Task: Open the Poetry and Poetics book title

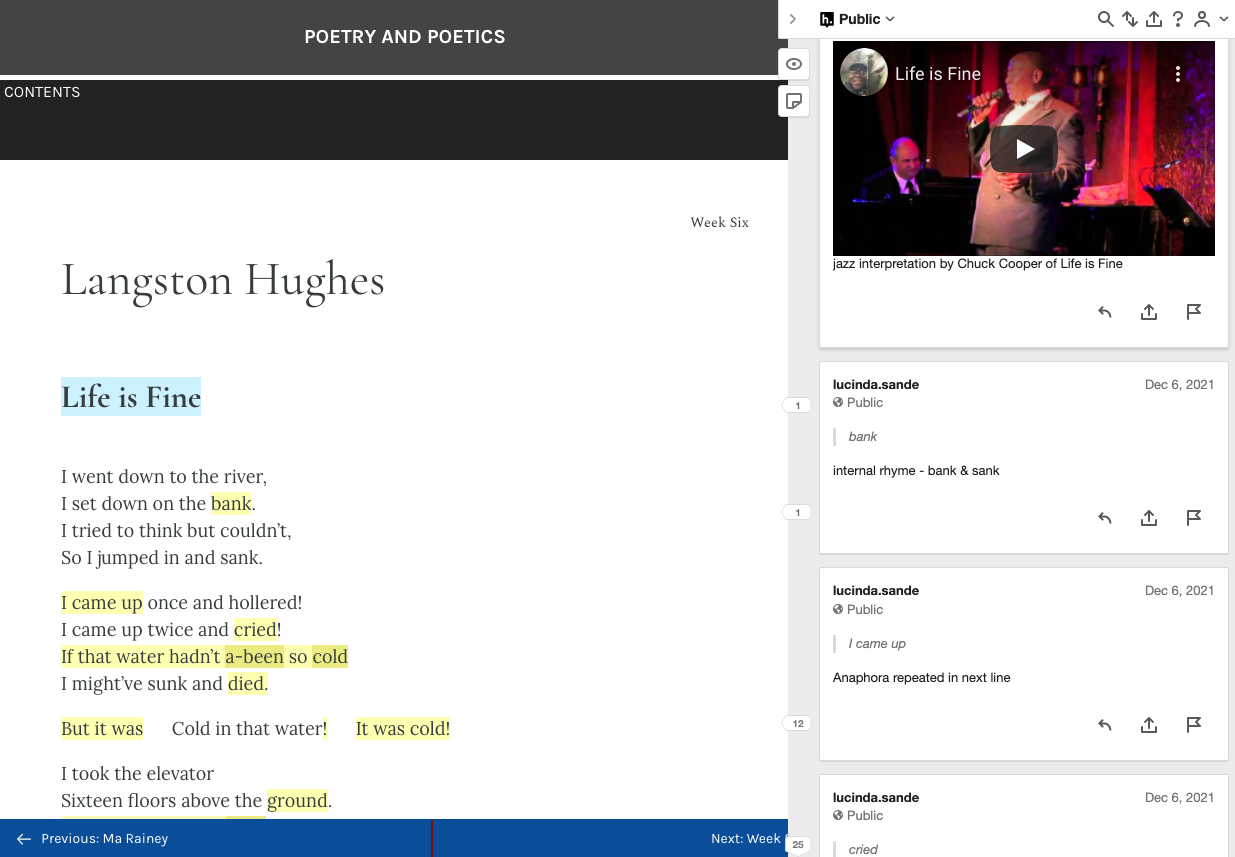Action: coord(405,37)
